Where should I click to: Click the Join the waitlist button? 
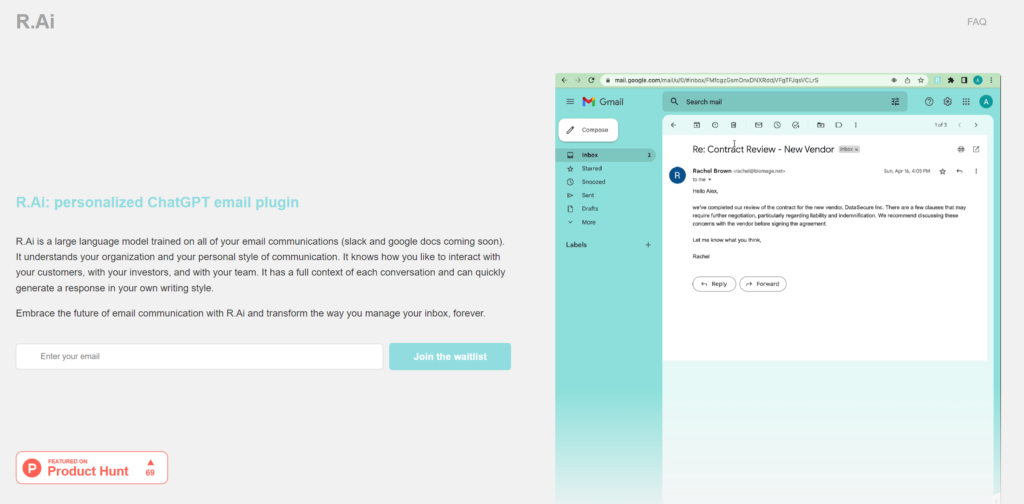[x=449, y=357]
